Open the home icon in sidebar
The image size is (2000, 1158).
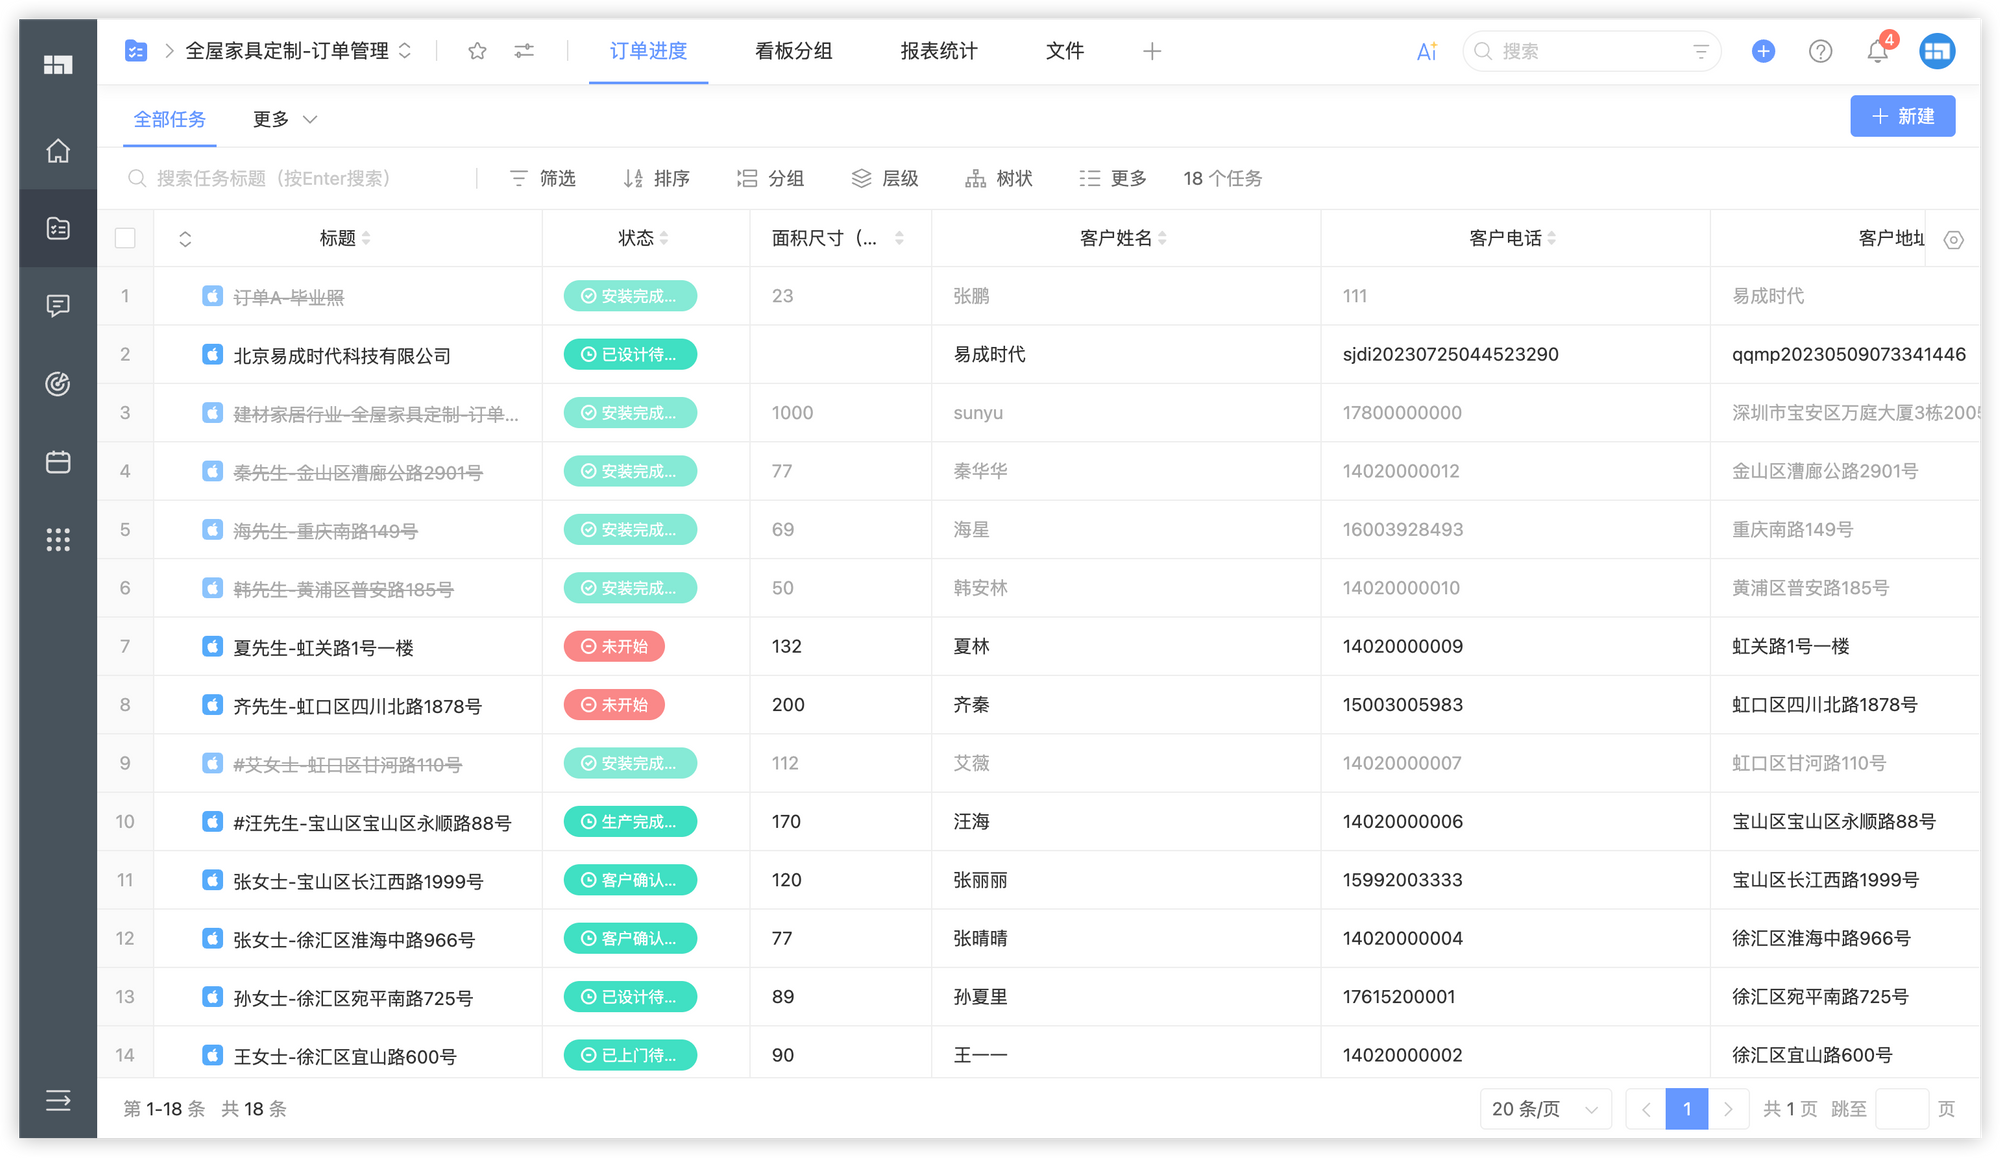(x=58, y=151)
